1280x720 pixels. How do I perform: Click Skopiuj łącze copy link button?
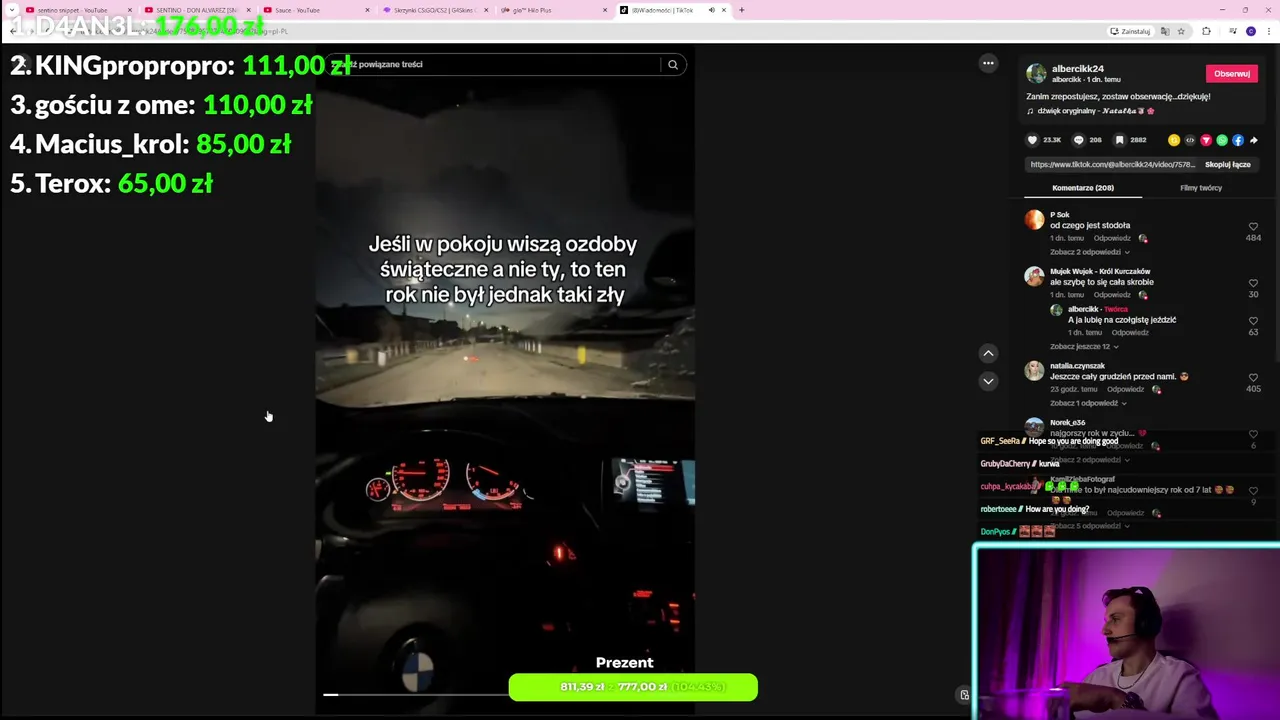[x=1227, y=164]
